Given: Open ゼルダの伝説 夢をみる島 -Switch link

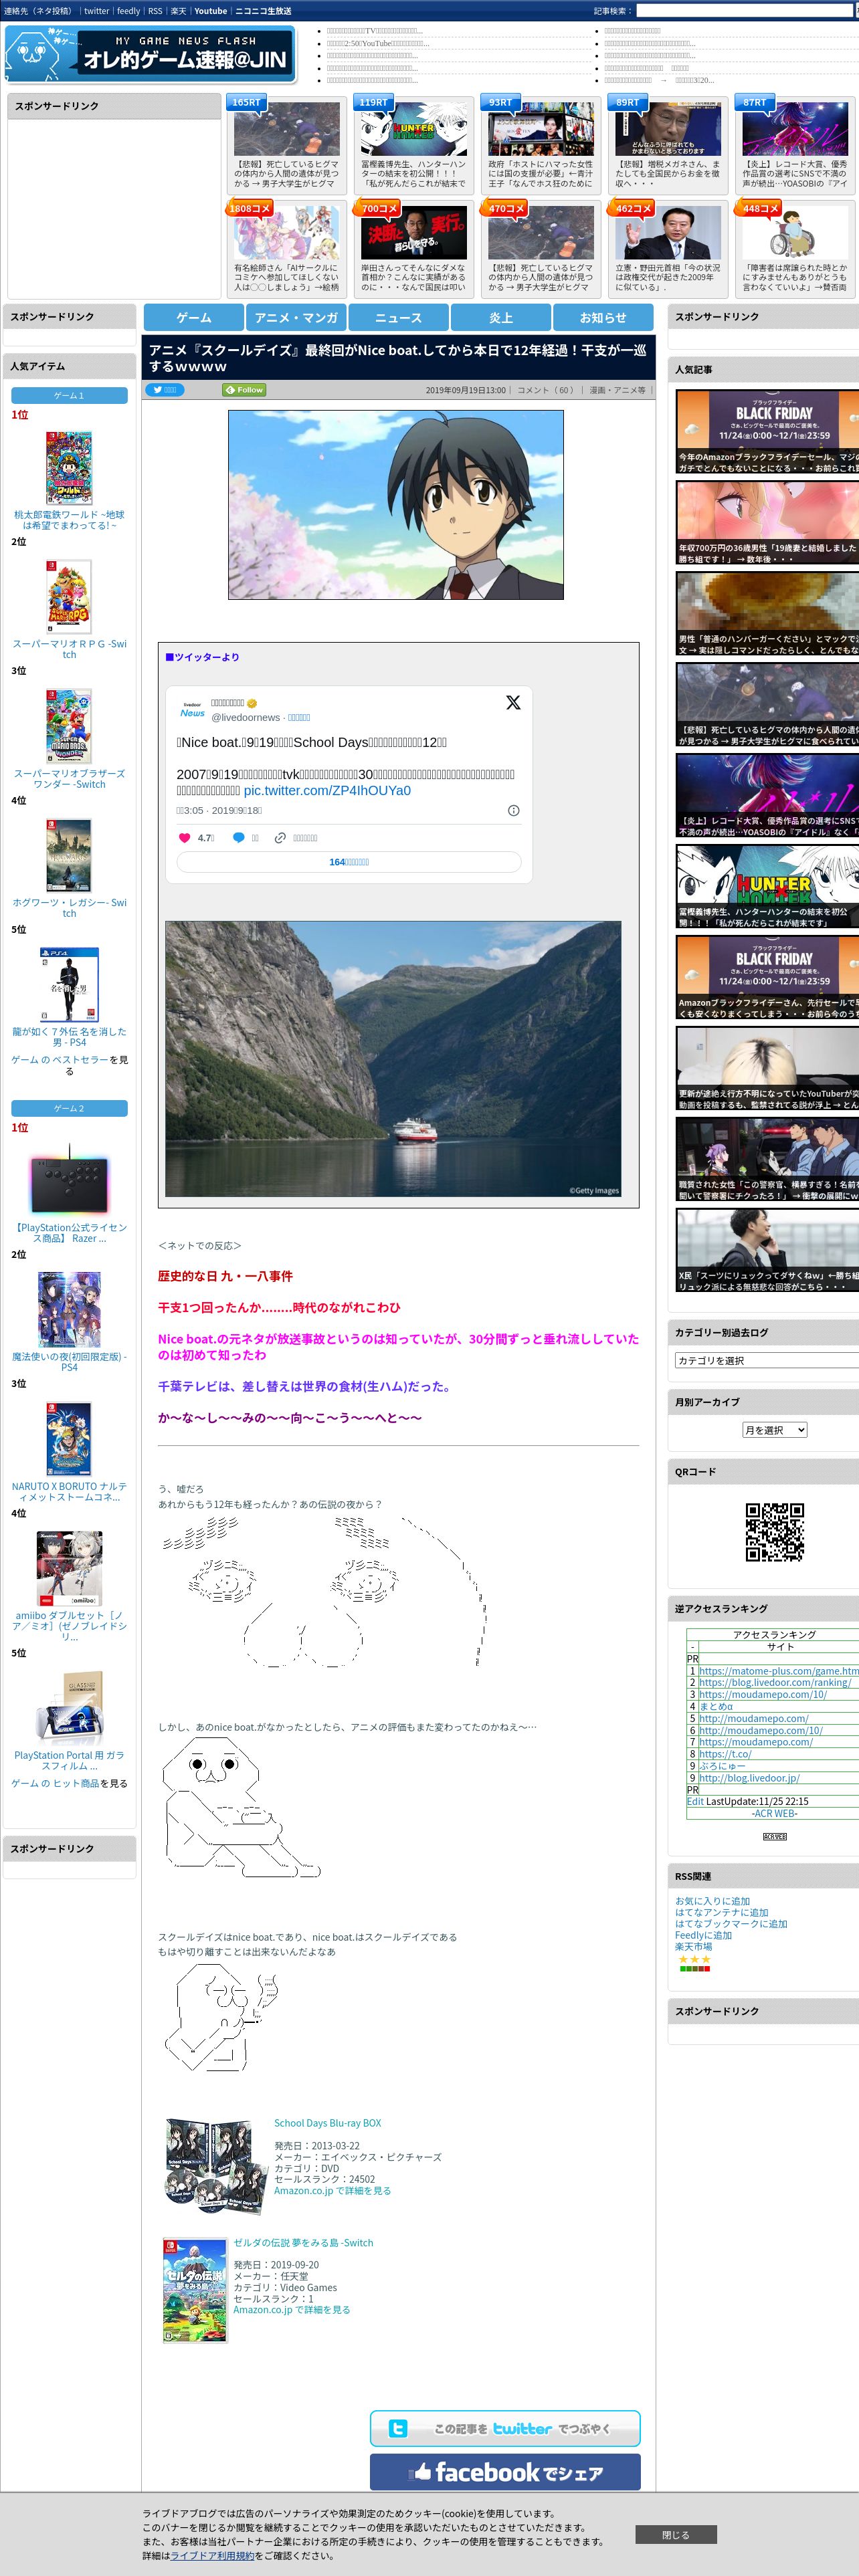Looking at the screenshot, I should (303, 2242).
